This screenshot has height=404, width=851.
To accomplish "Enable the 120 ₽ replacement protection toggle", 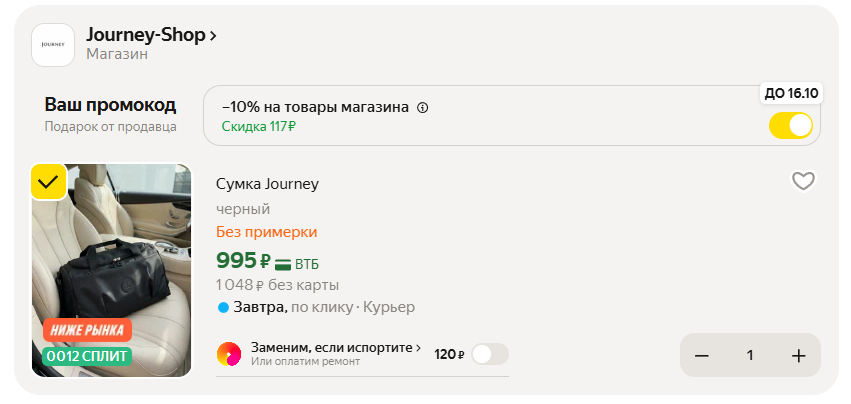I will (489, 354).
